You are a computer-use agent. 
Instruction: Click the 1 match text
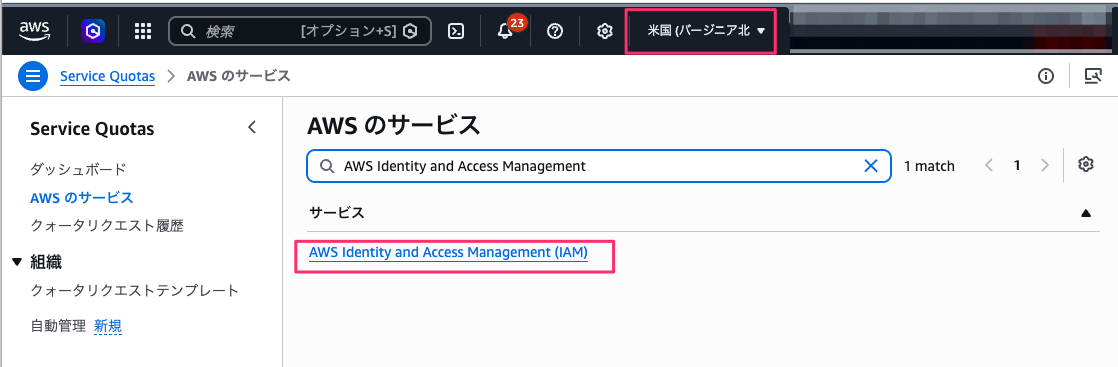point(929,166)
